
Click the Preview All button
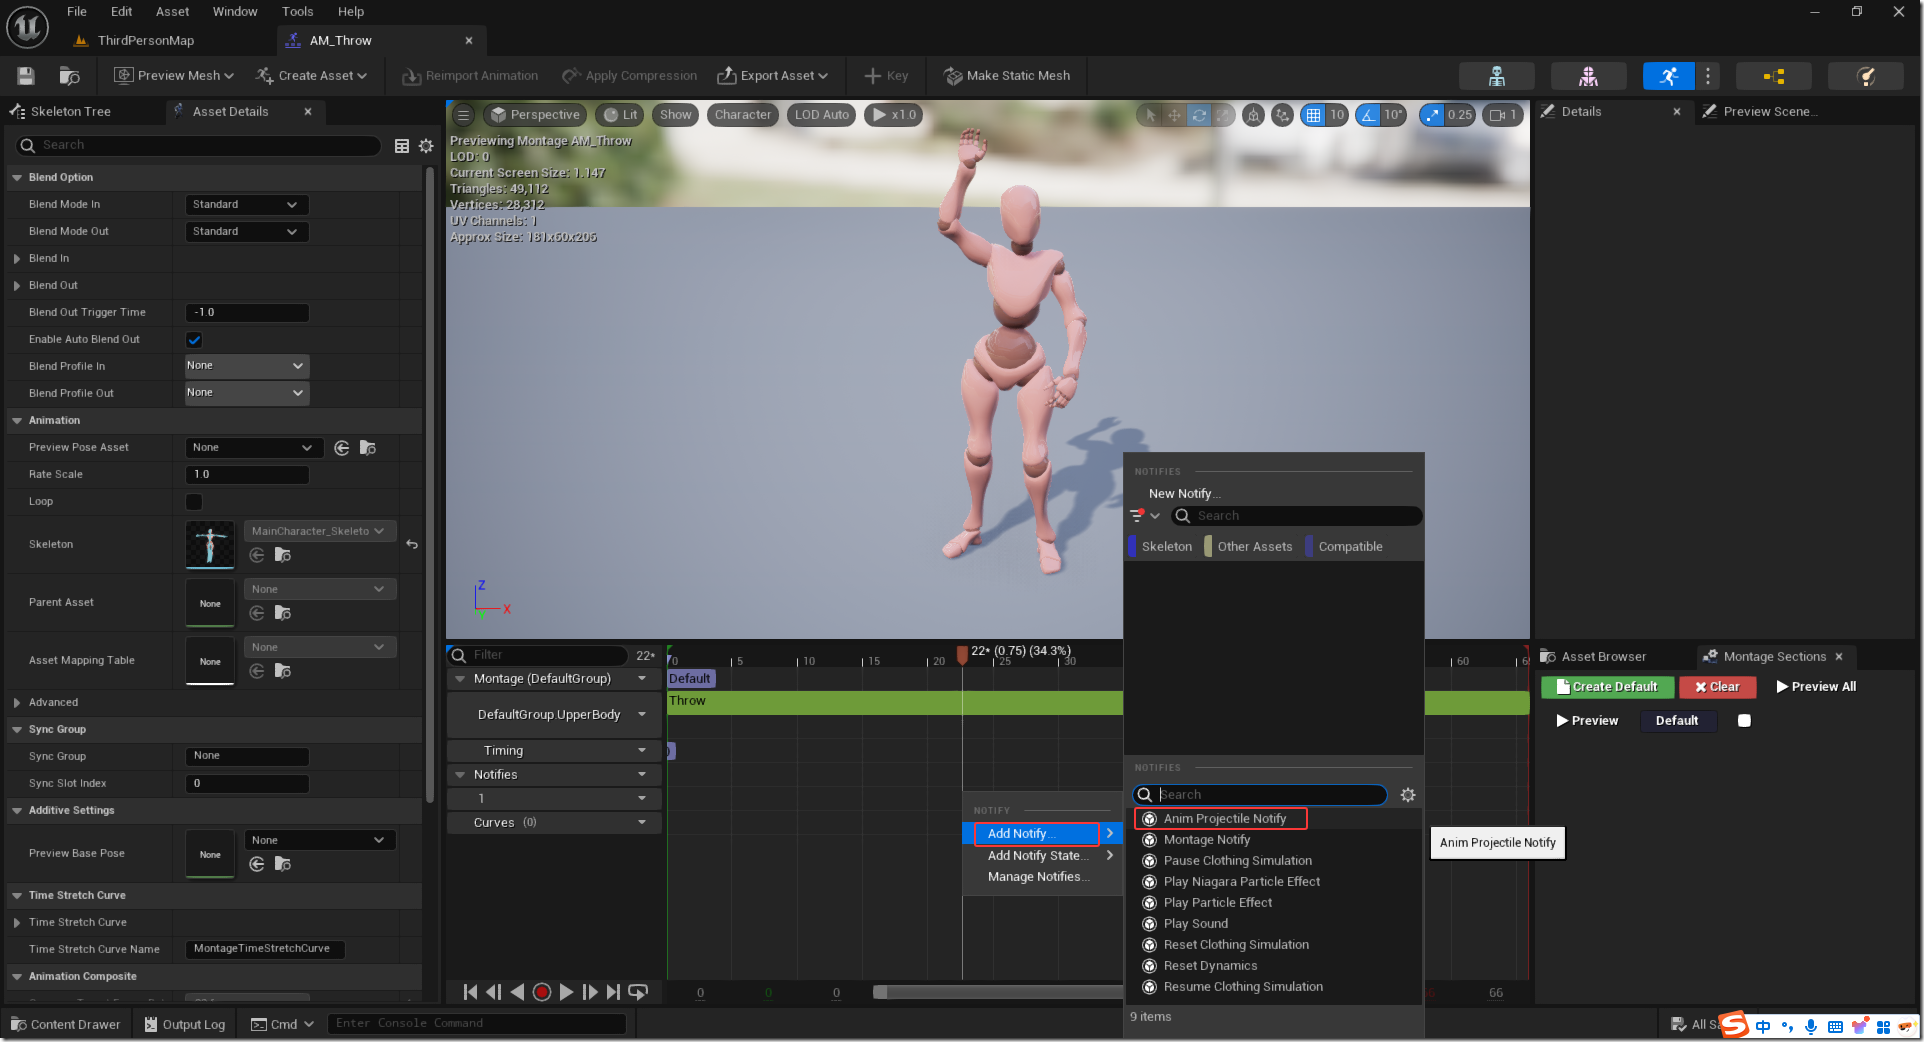pos(1815,687)
